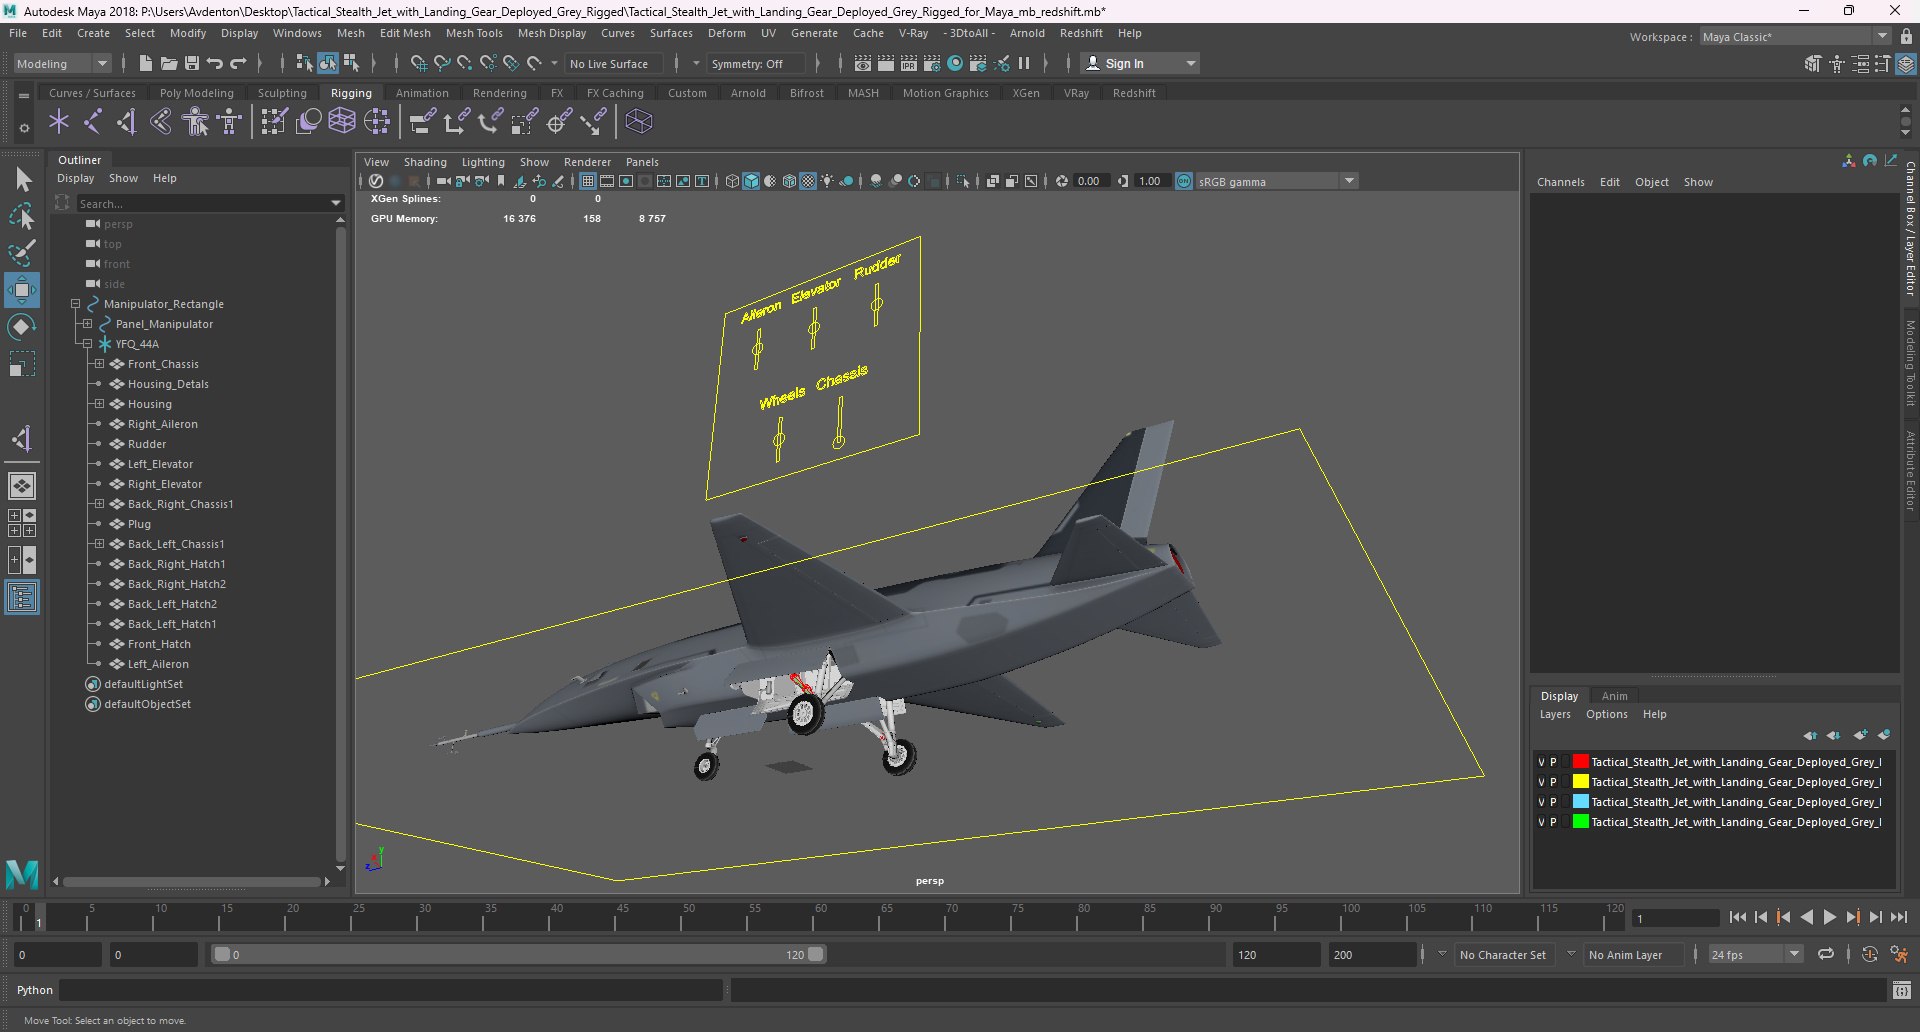Toggle visibility V of yellow layer
This screenshot has height=1032, width=1920.
coord(1541,782)
